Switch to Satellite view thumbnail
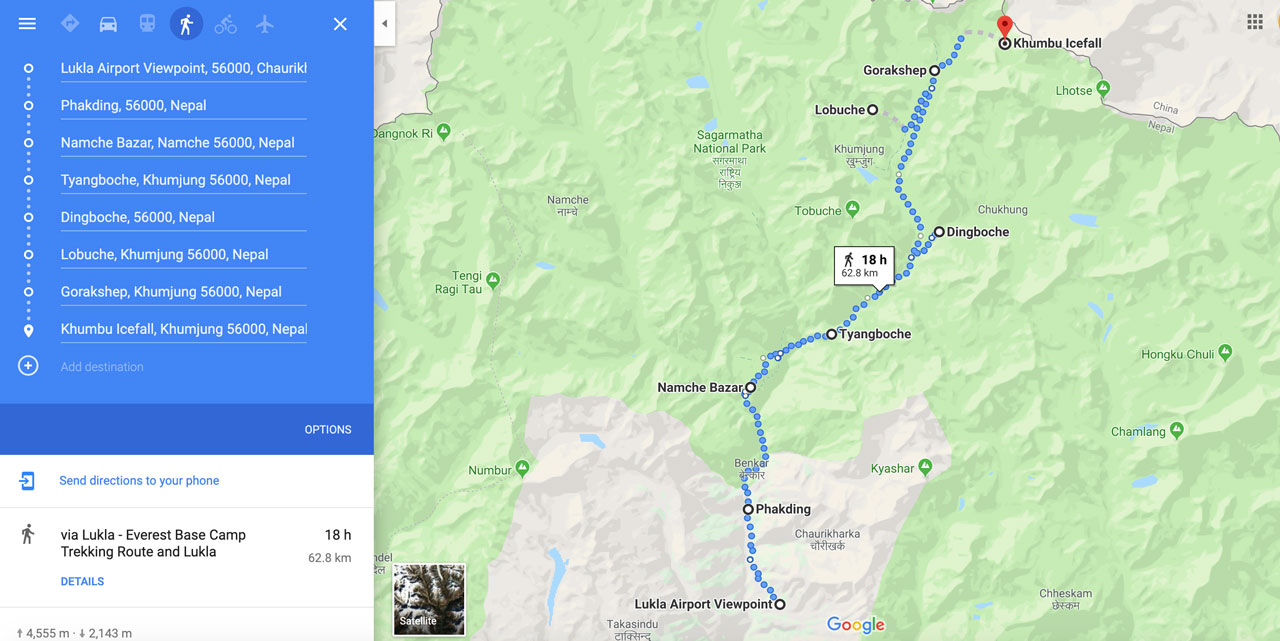Viewport: 1280px width, 641px height. pos(429,599)
